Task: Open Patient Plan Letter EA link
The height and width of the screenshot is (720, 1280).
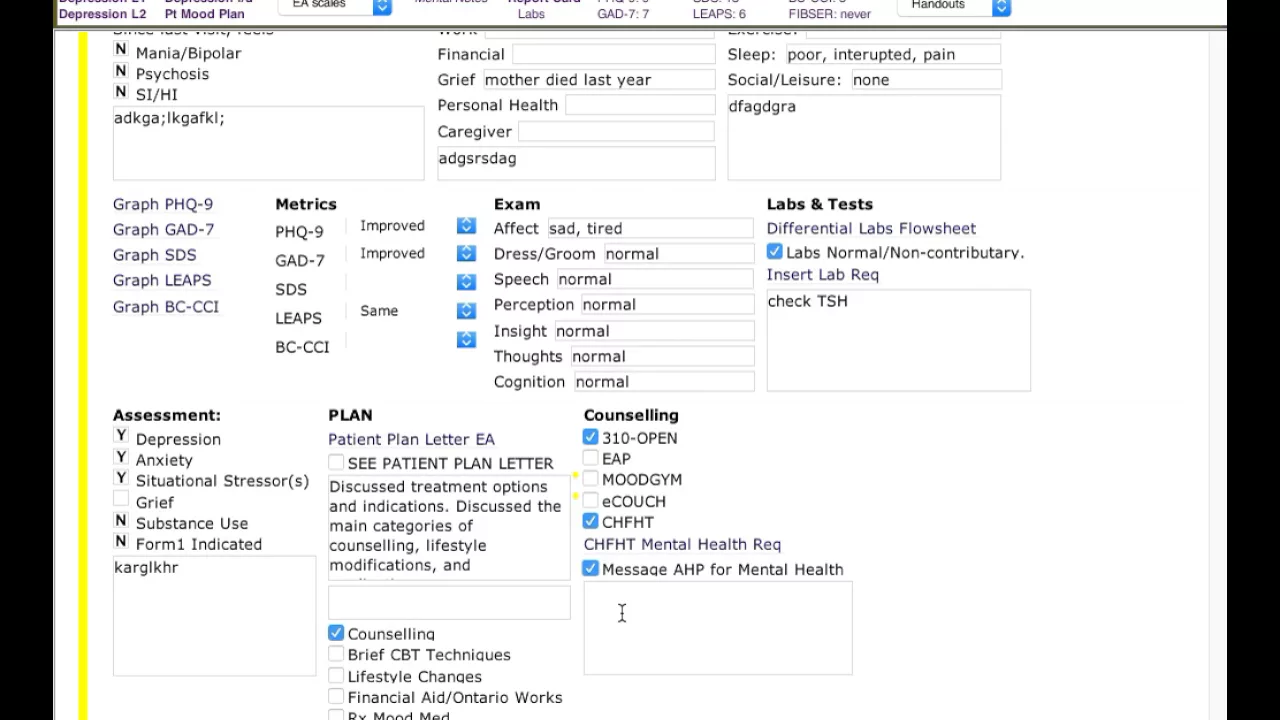Action: pyautogui.click(x=411, y=439)
